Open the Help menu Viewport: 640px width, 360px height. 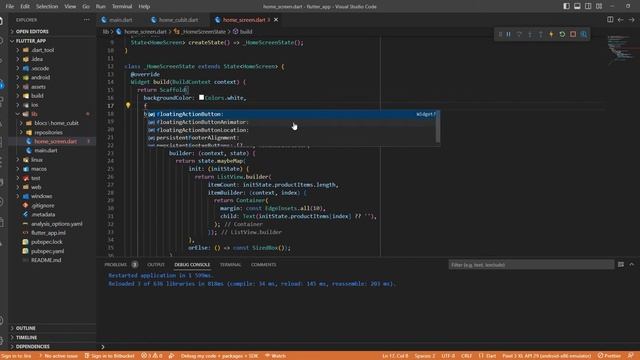tap(144, 6)
